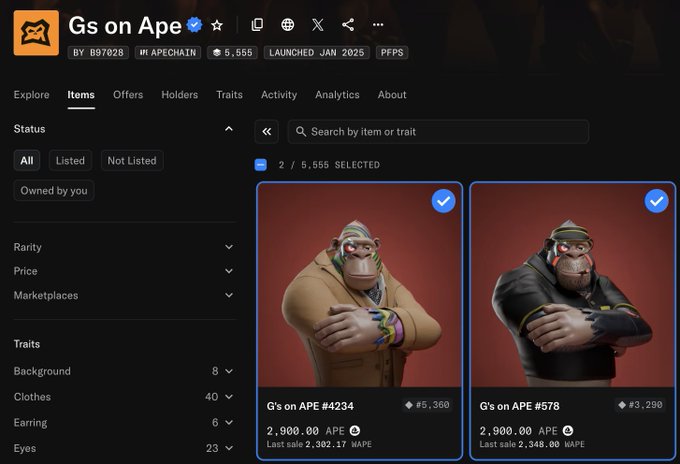Click the search magnifier icon

[301, 131]
